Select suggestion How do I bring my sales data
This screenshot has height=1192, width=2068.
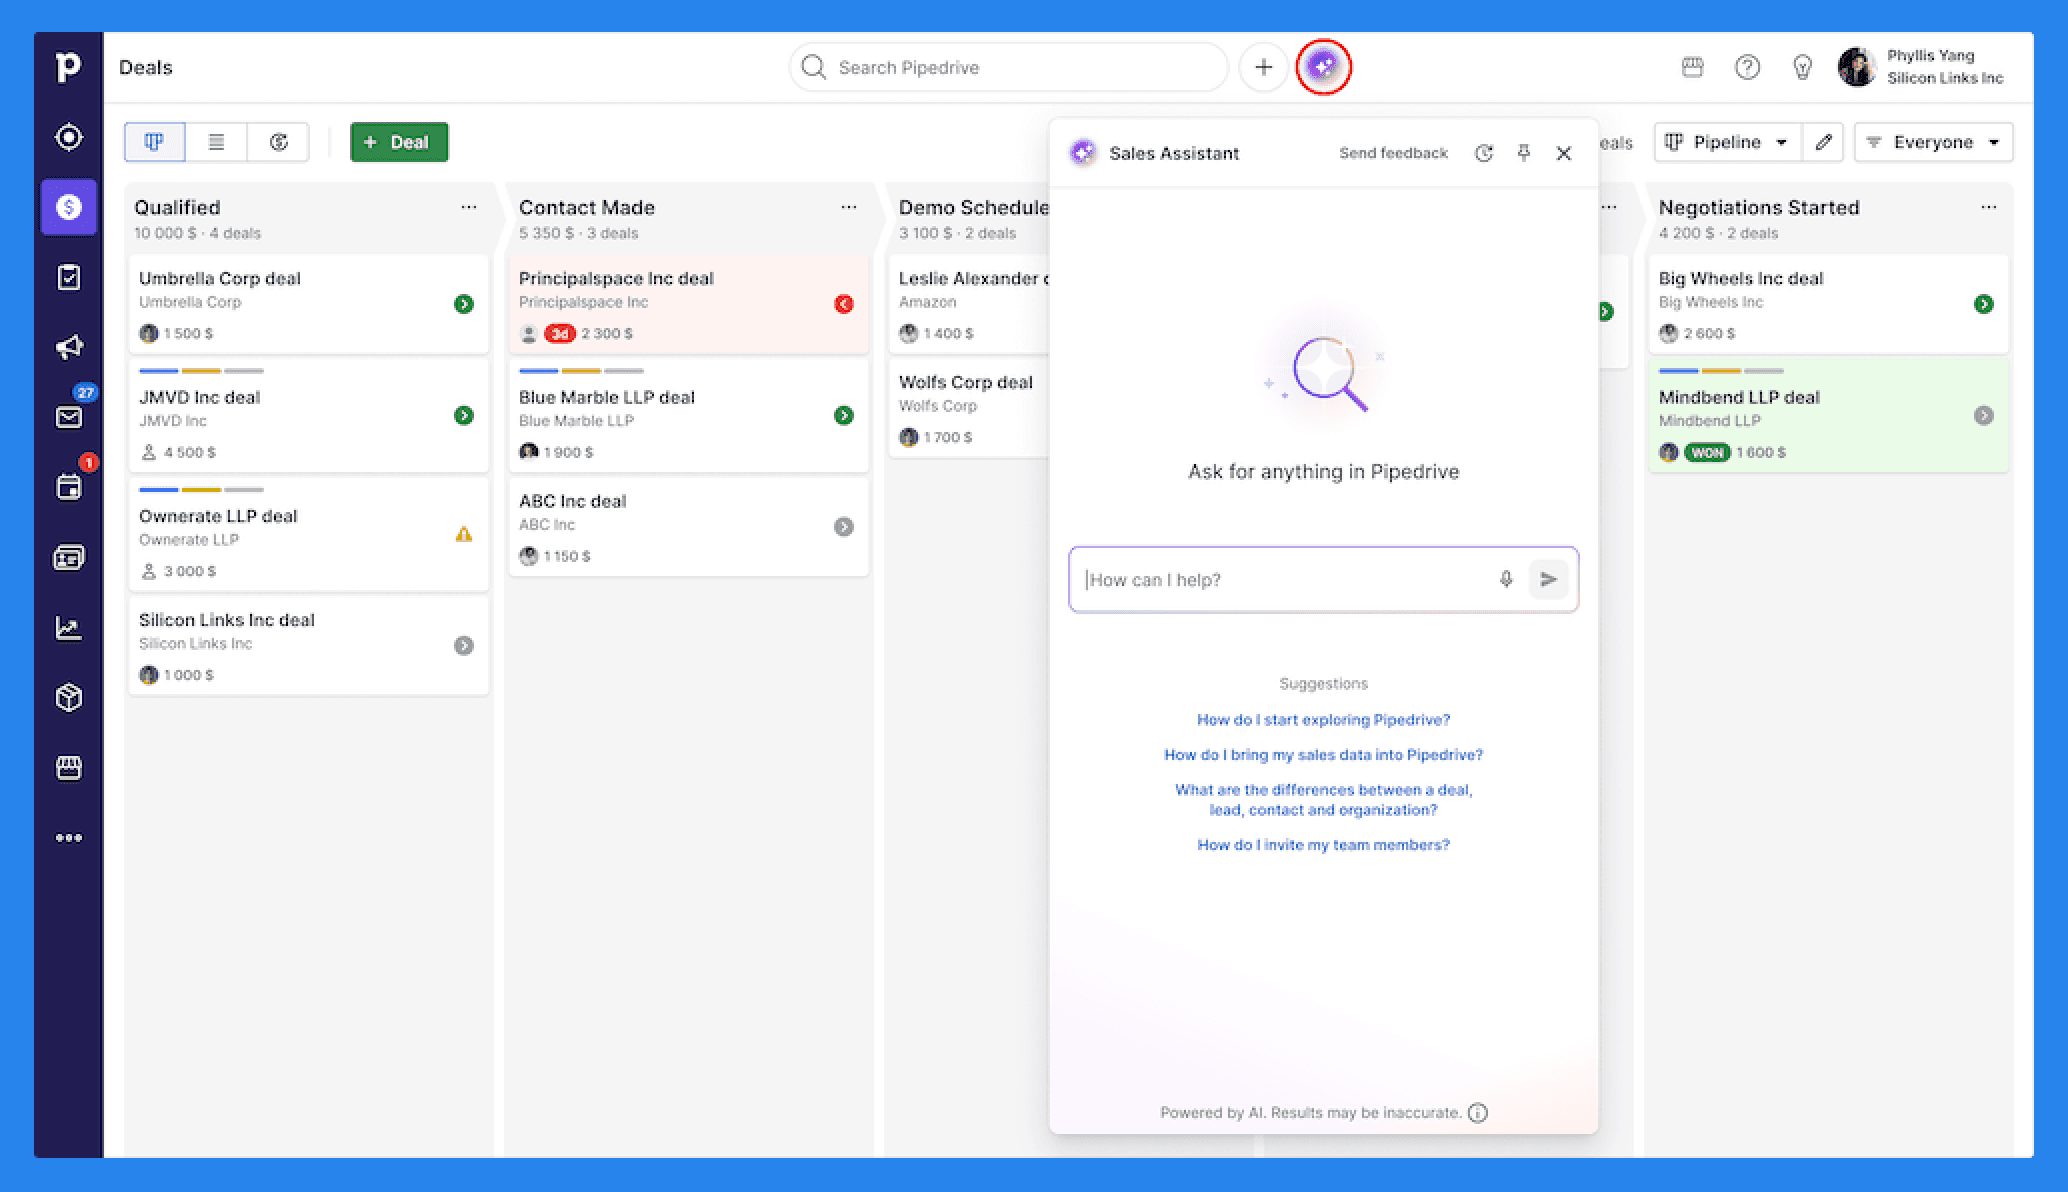[1323, 755]
